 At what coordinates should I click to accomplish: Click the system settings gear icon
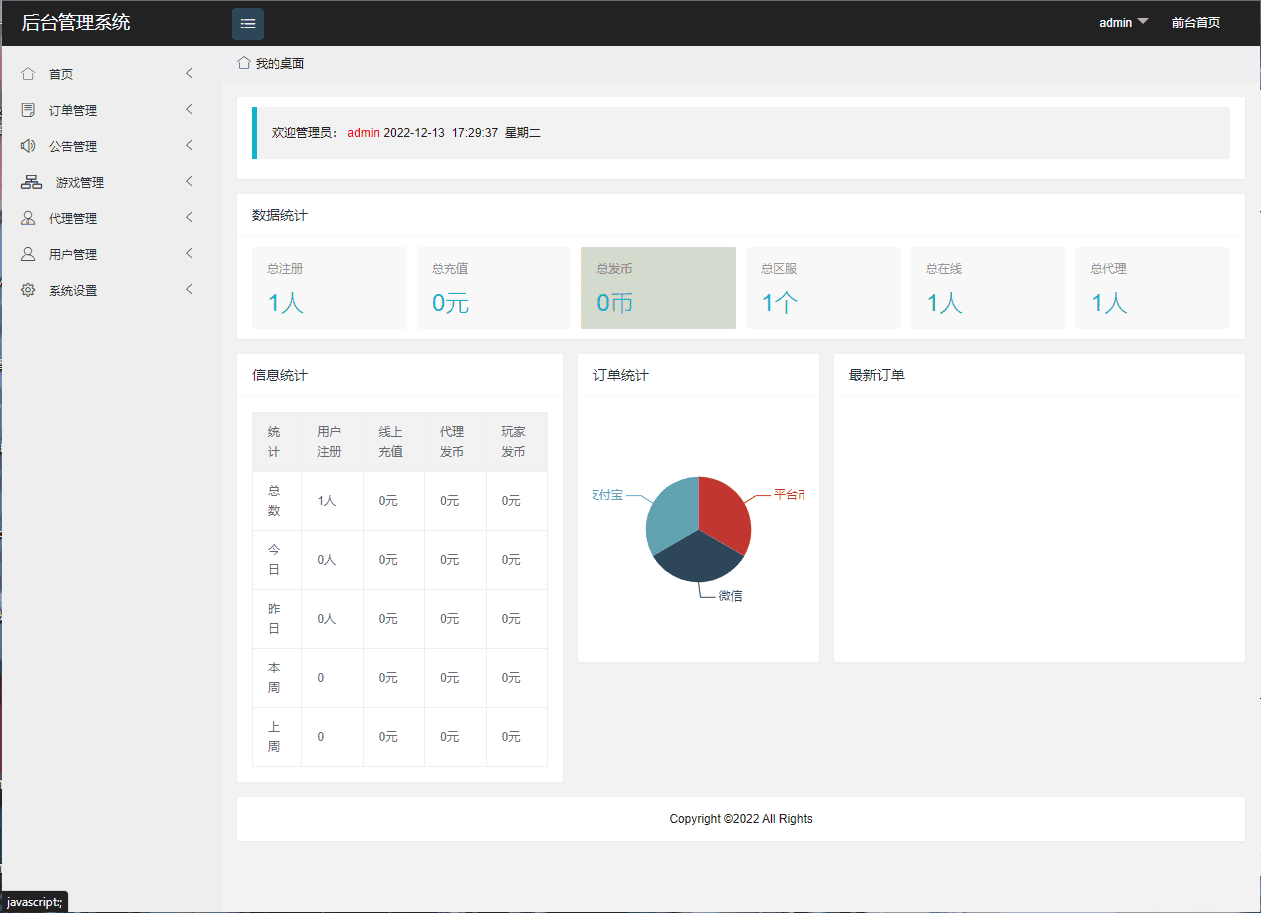tap(28, 290)
